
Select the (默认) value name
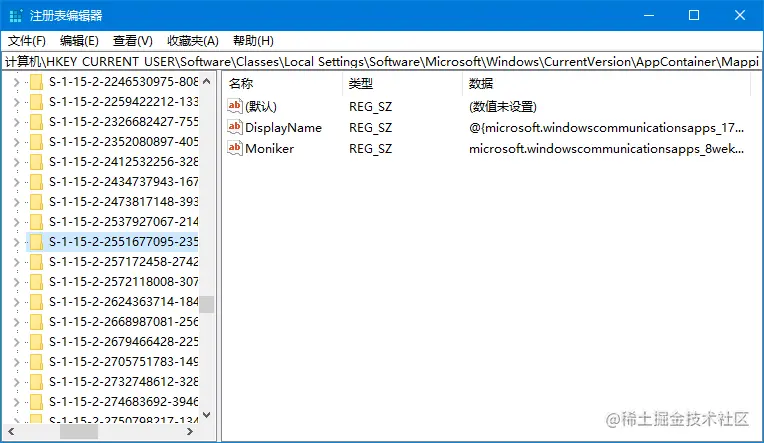(x=261, y=106)
